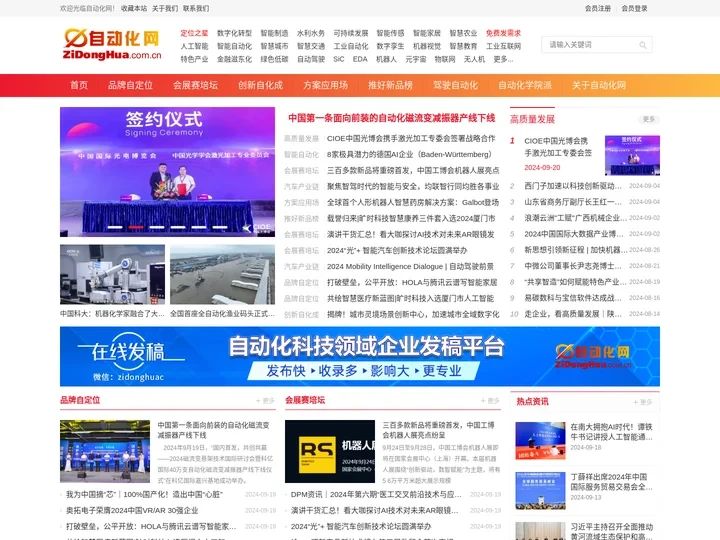
Task: Click the 智能自动化 category label
Action: click(x=301, y=154)
